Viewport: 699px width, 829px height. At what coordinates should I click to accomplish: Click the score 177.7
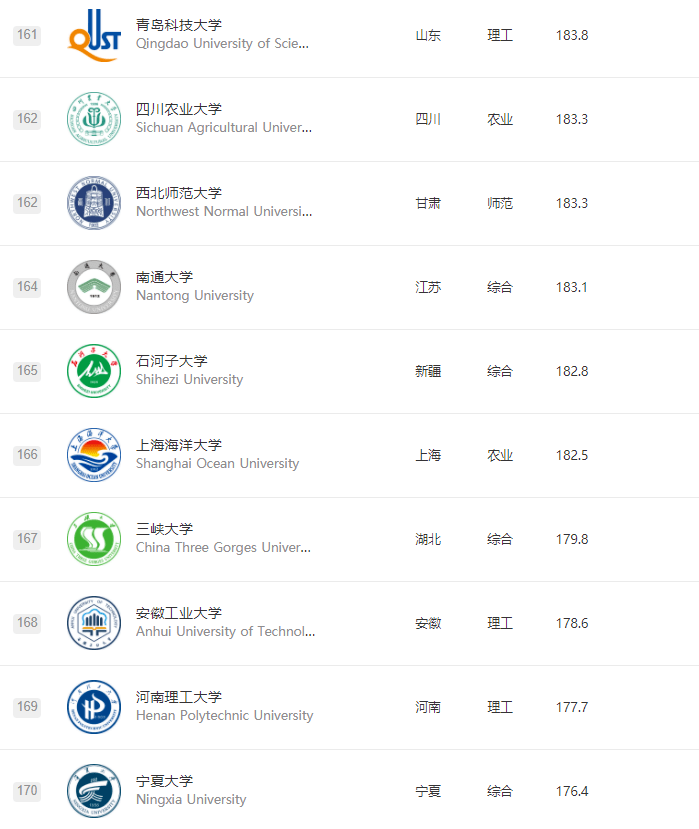pyautogui.click(x=572, y=708)
